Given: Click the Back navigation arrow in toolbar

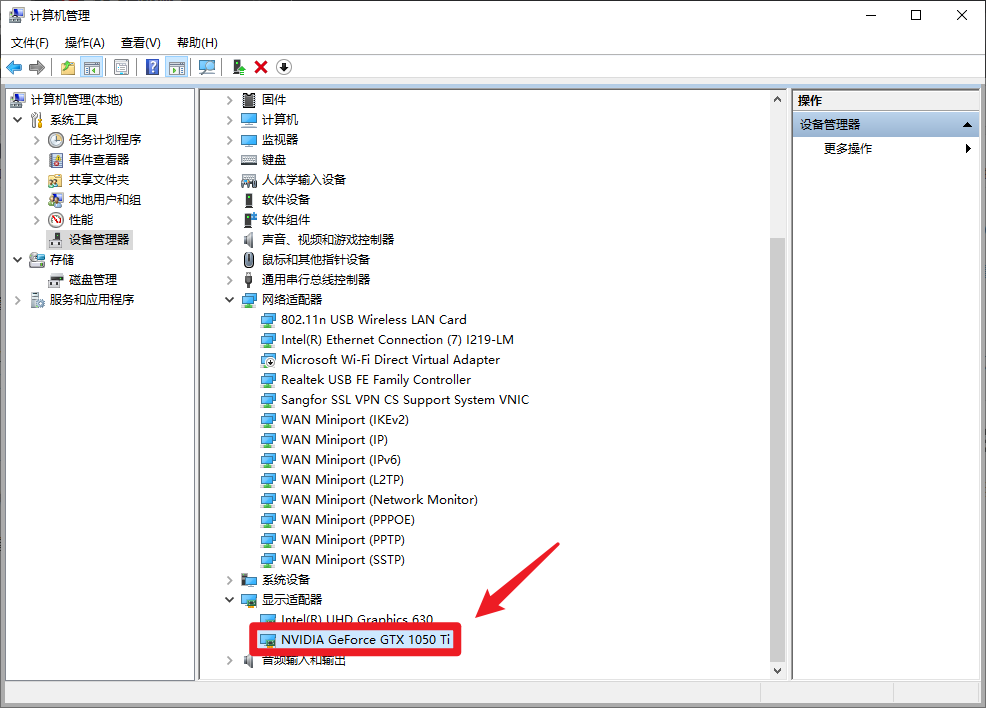Looking at the screenshot, I should (15, 67).
